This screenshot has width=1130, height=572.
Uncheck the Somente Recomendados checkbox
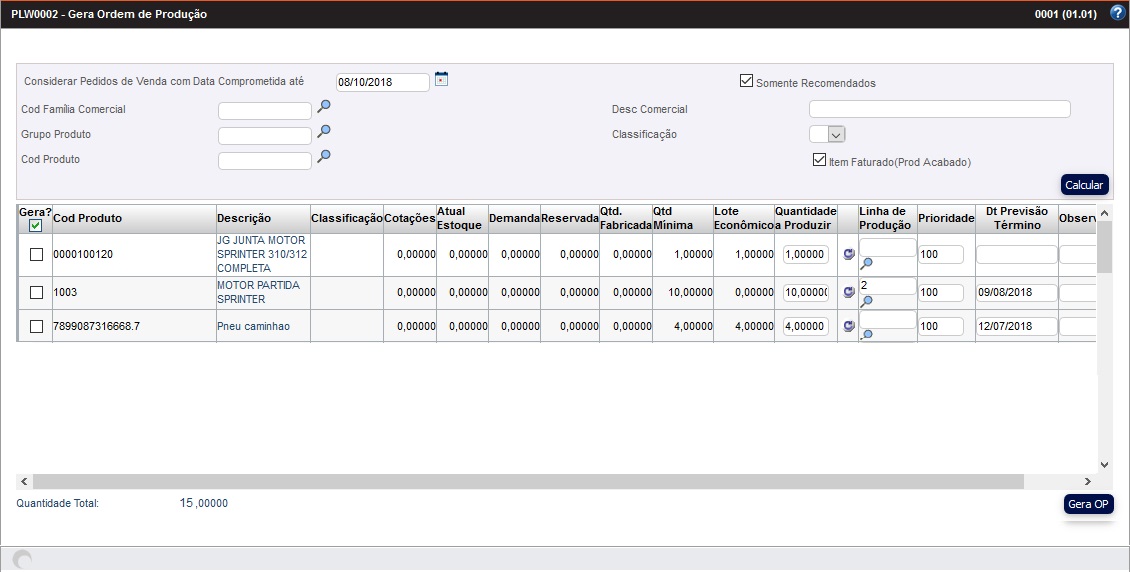[x=746, y=81]
